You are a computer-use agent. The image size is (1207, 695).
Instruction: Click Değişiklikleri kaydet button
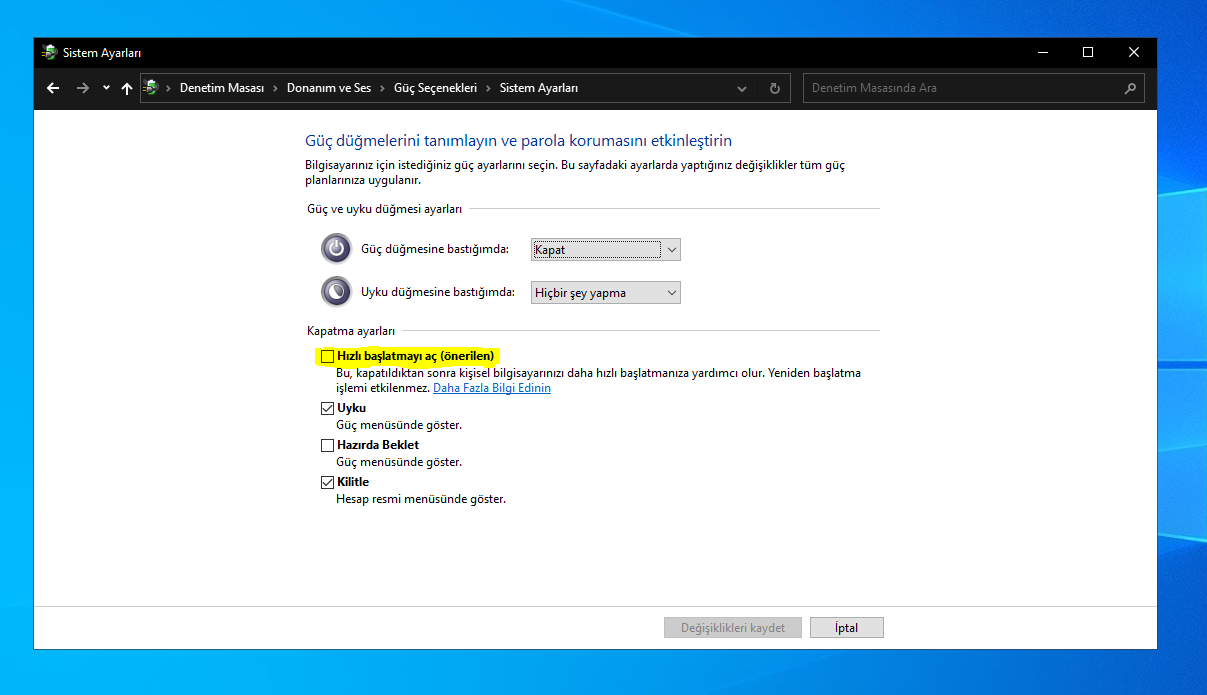click(x=733, y=628)
